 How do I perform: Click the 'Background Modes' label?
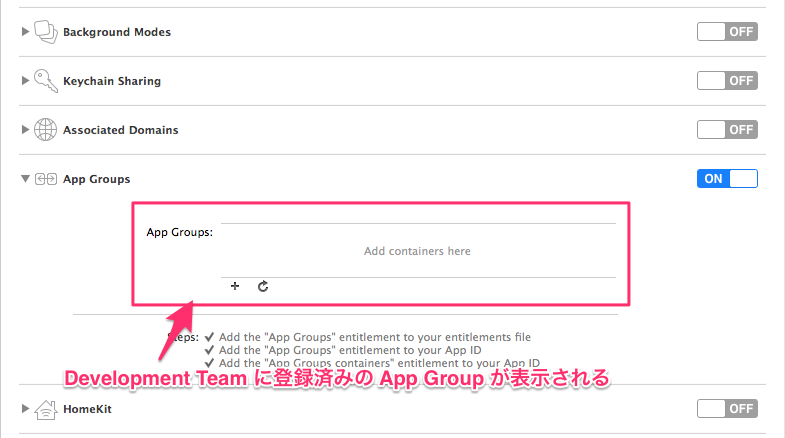[x=117, y=32]
